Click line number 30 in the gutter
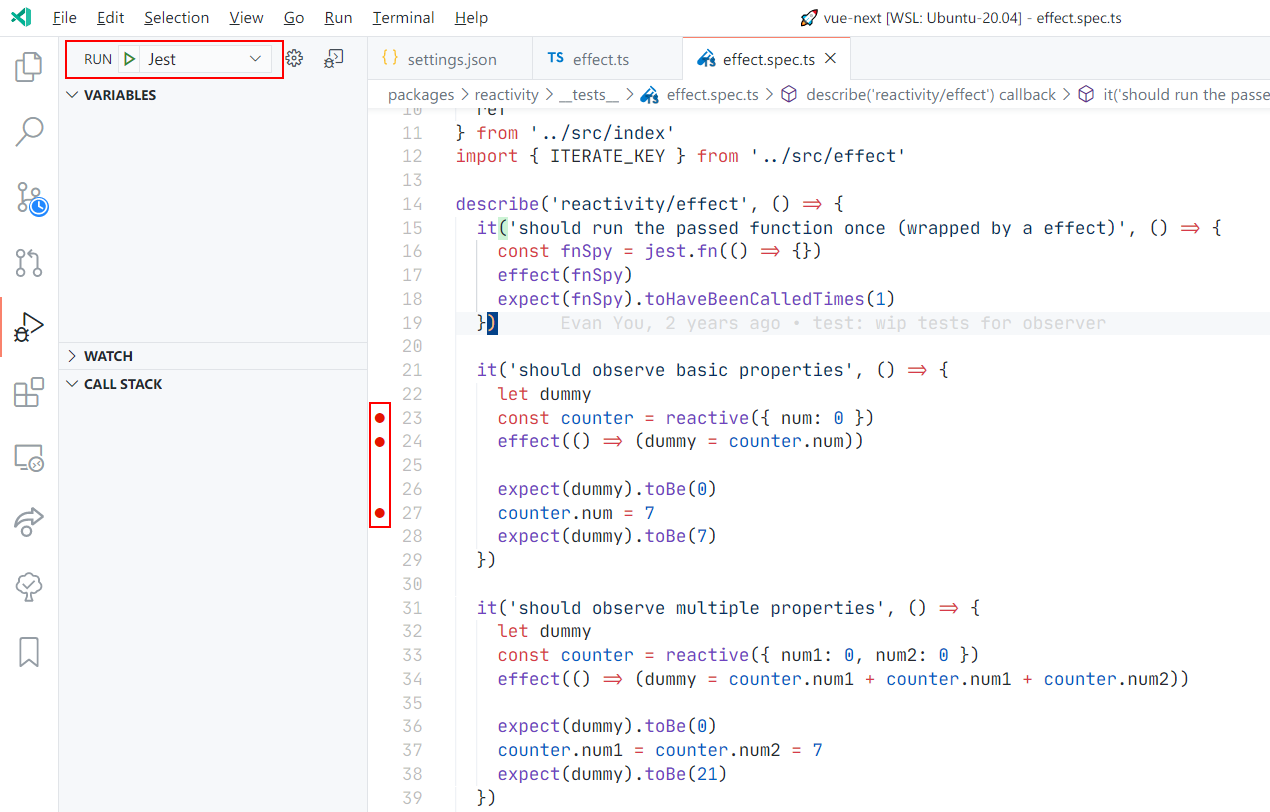The width and height of the screenshot is (1270, 812). coord(413,583)
